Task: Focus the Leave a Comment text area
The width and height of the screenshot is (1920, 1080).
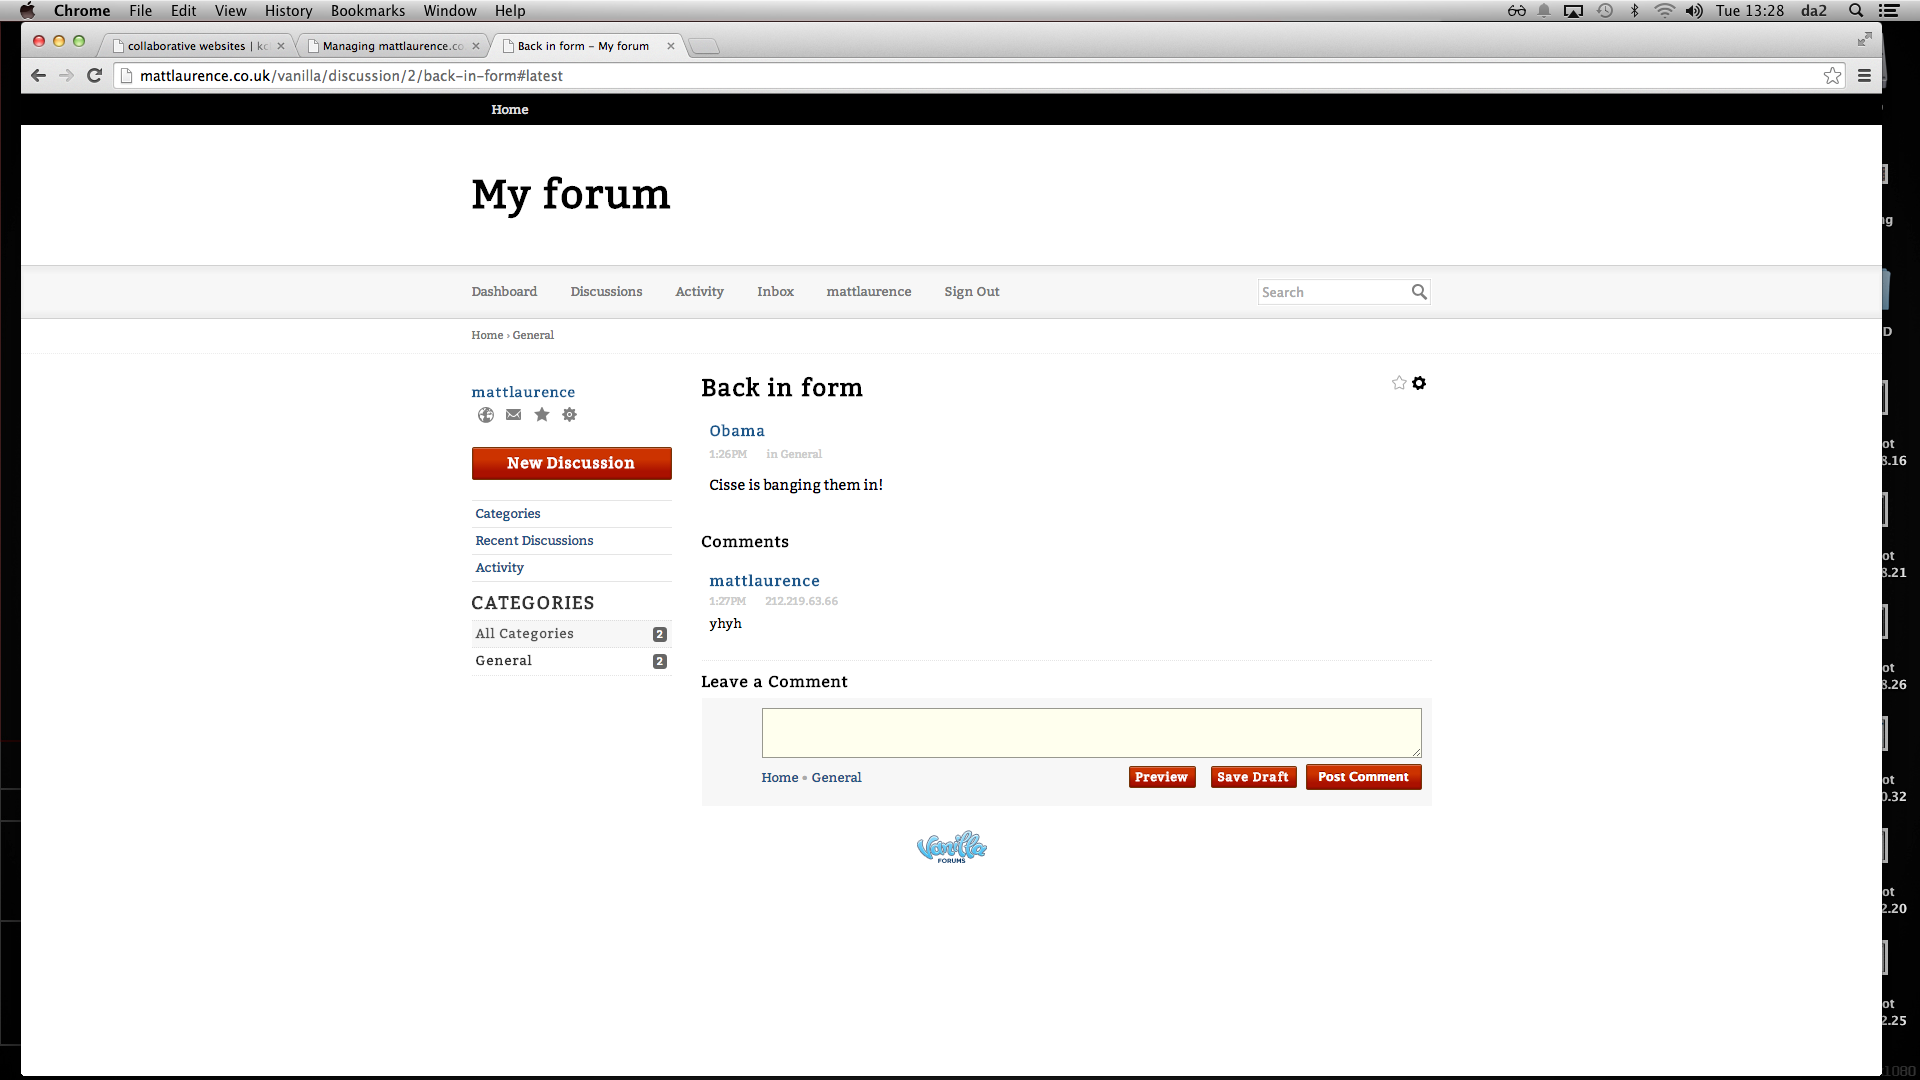Action: [x=1091, y=733]
